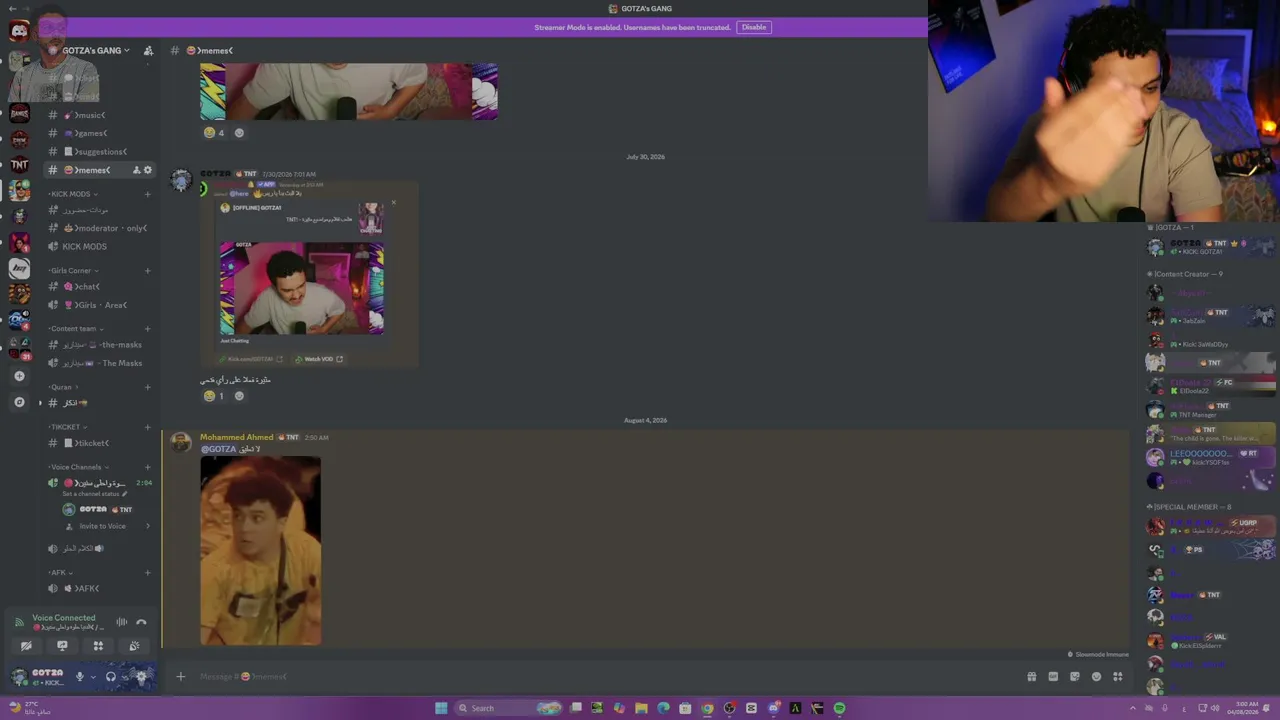Open memes channel settings gear
1280x720 pixels.
148,170
